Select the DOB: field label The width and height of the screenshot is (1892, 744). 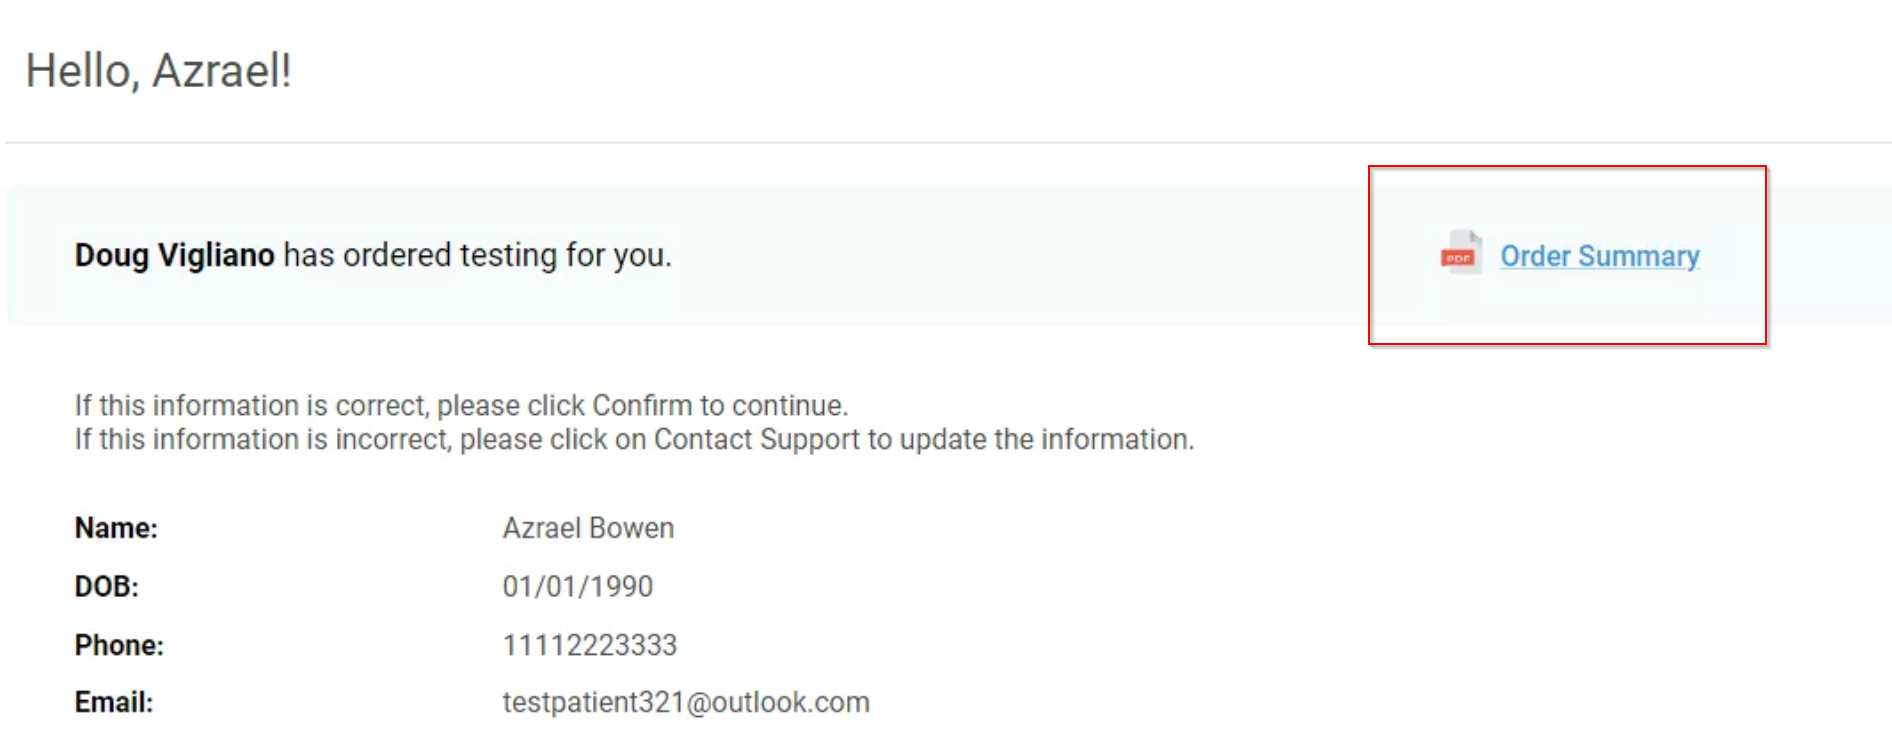click(107, 586)
